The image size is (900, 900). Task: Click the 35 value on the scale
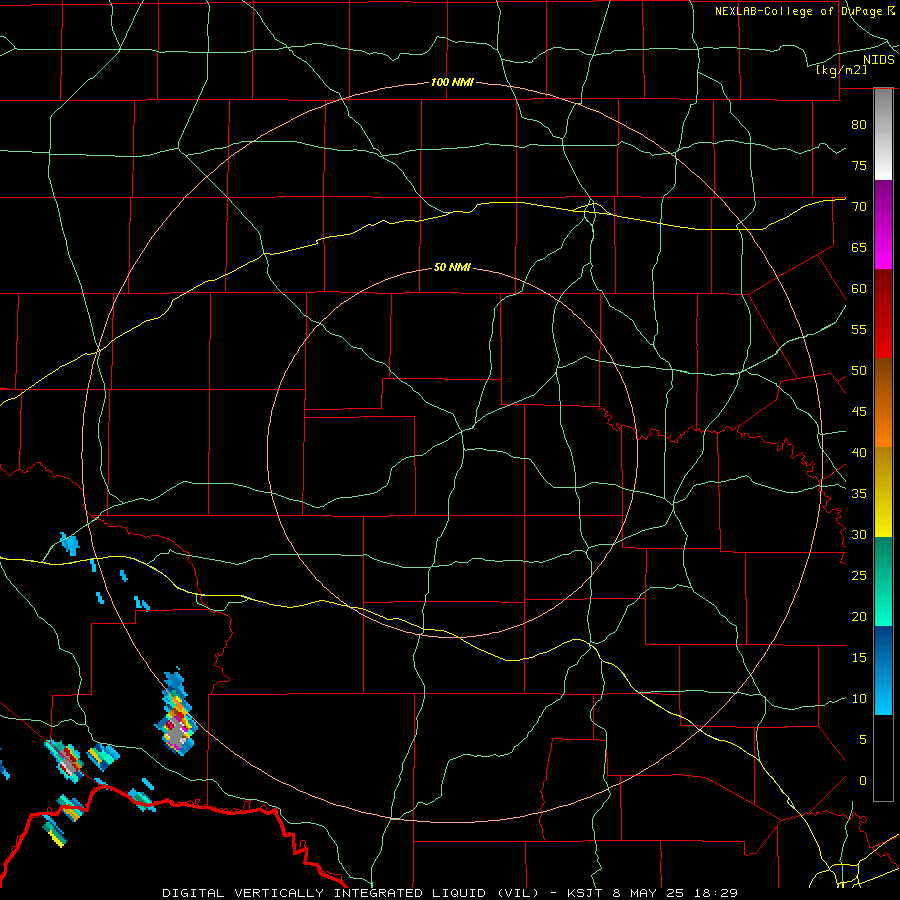coord(859,494)
